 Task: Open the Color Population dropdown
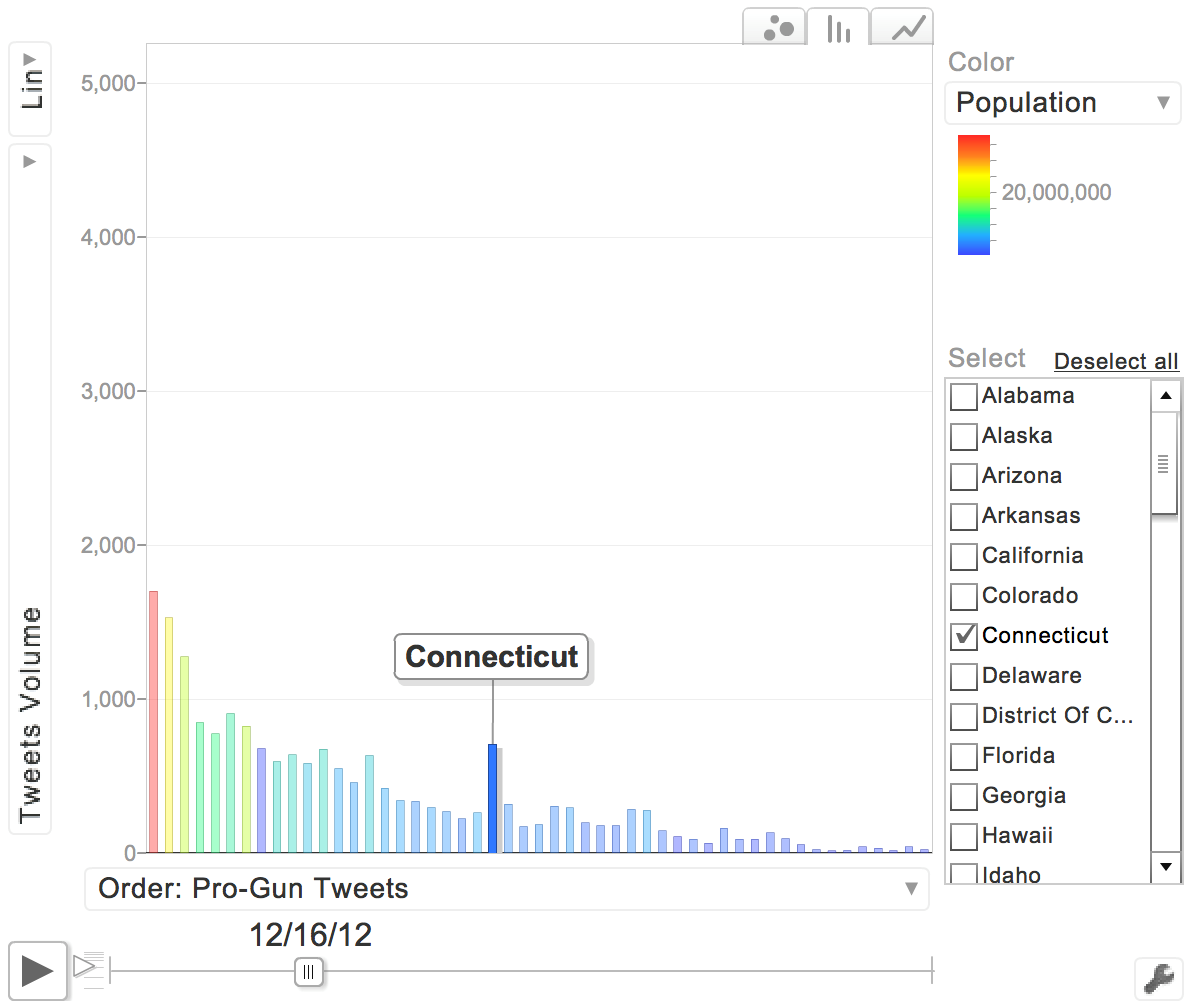(1062, 103)
